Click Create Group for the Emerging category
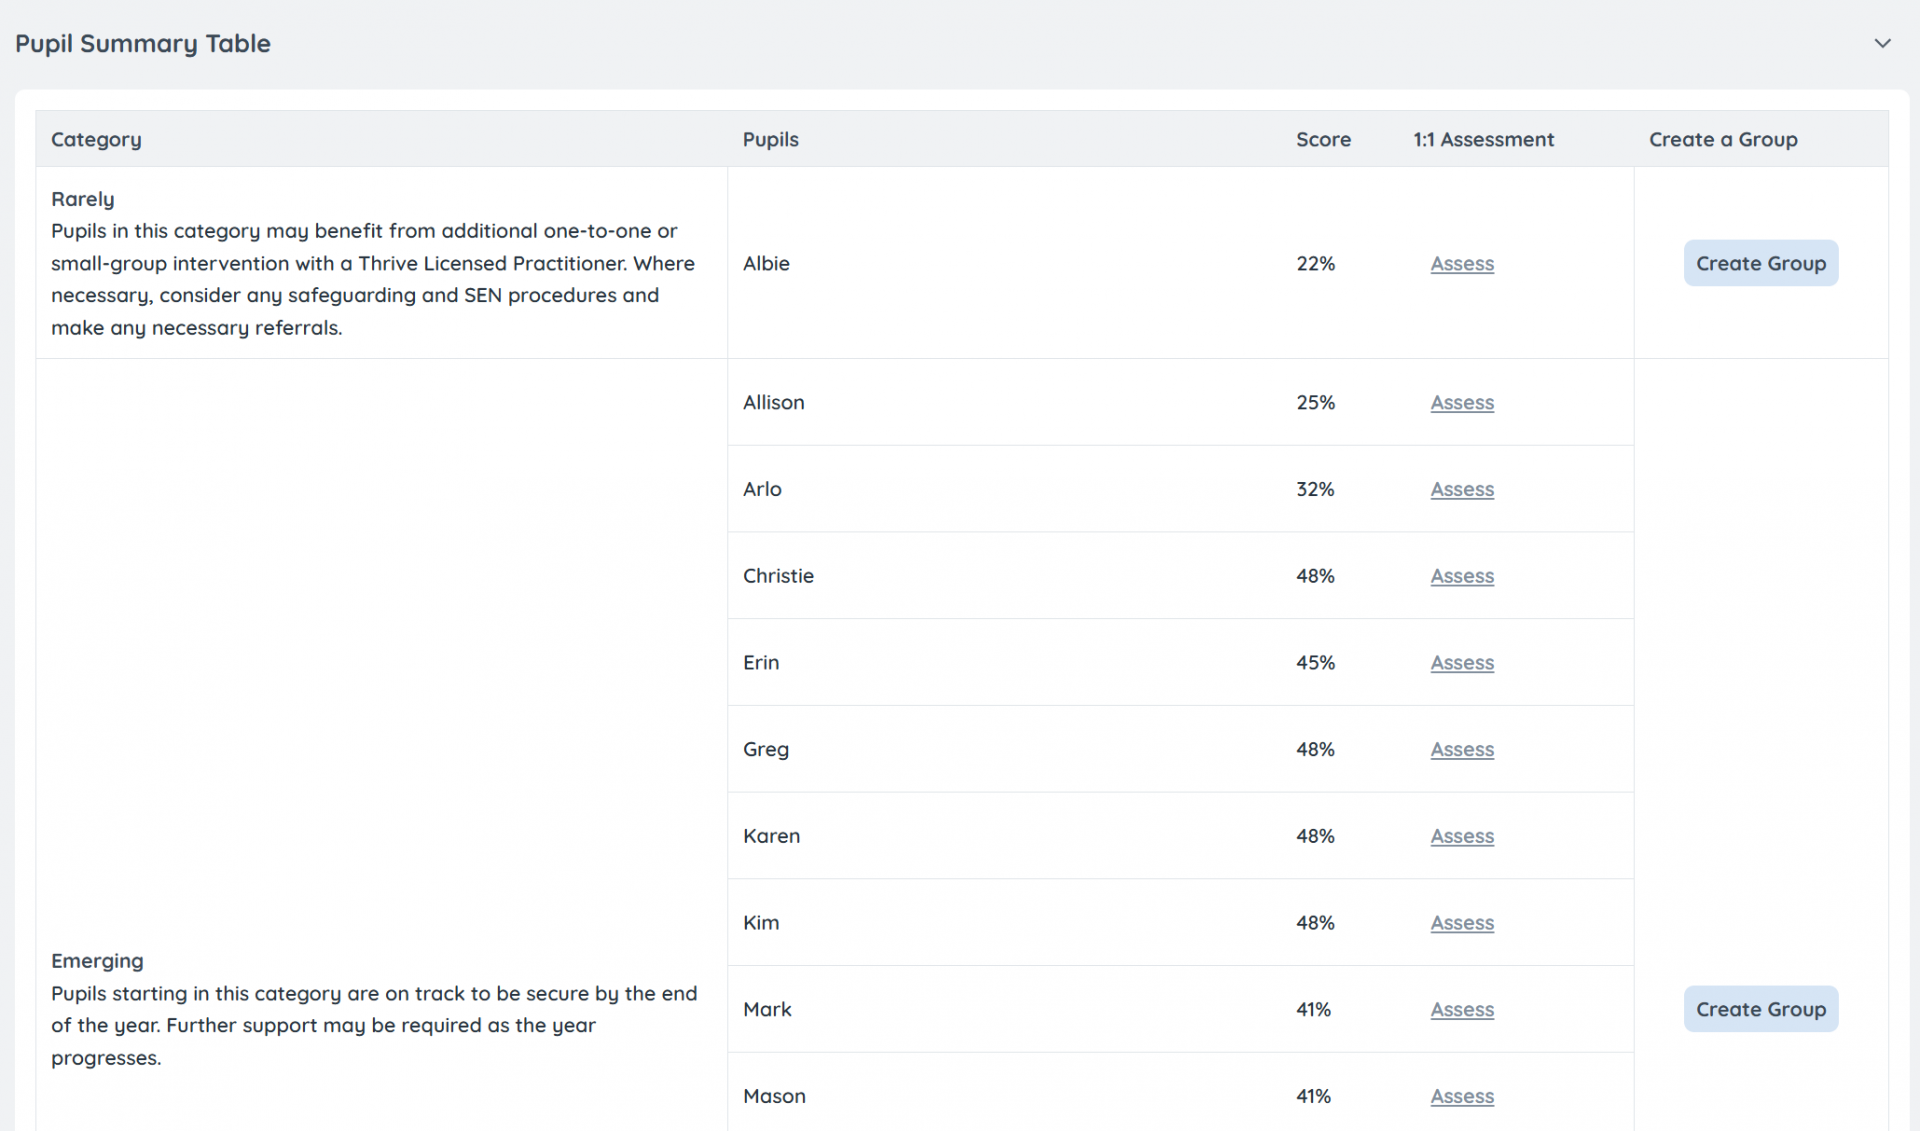Screen dimensions: 1920x1131 tap(1760, 1009)
